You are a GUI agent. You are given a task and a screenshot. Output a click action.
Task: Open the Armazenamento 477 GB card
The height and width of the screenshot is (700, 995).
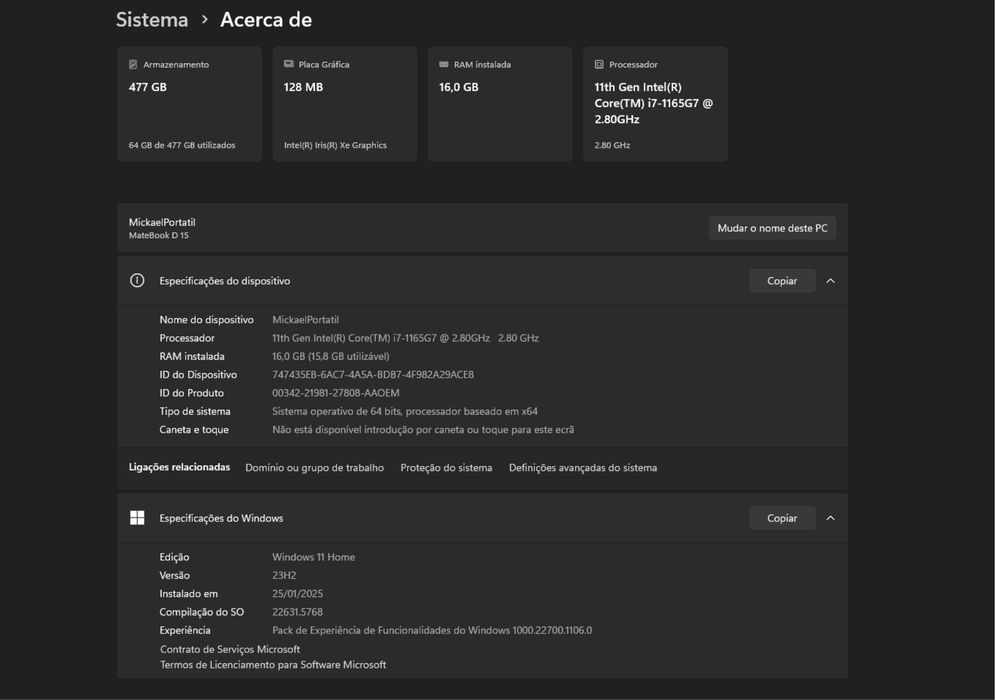[190, 104]
